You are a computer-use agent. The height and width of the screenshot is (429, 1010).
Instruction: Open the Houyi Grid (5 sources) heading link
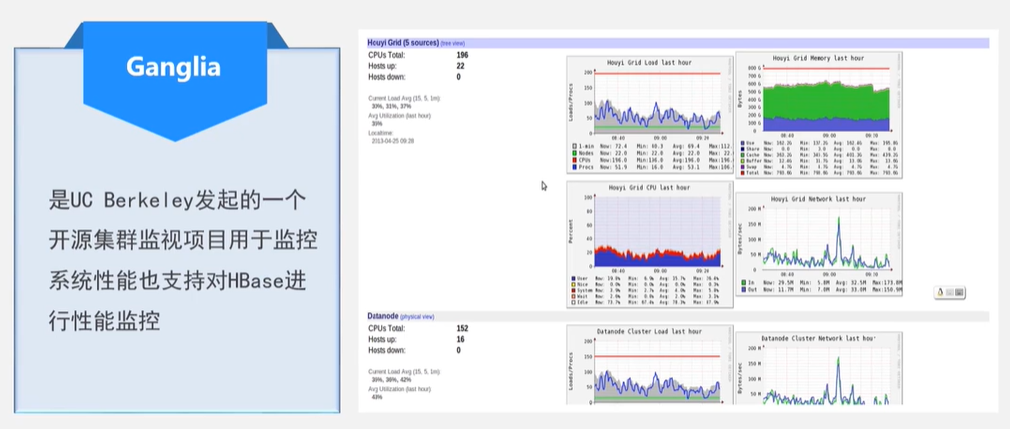tap(403, 43)
